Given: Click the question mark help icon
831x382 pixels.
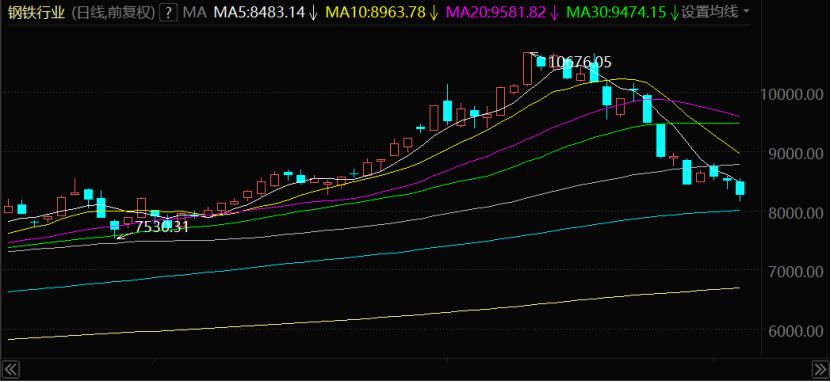Looking at the screenshot, I should 168,12.
